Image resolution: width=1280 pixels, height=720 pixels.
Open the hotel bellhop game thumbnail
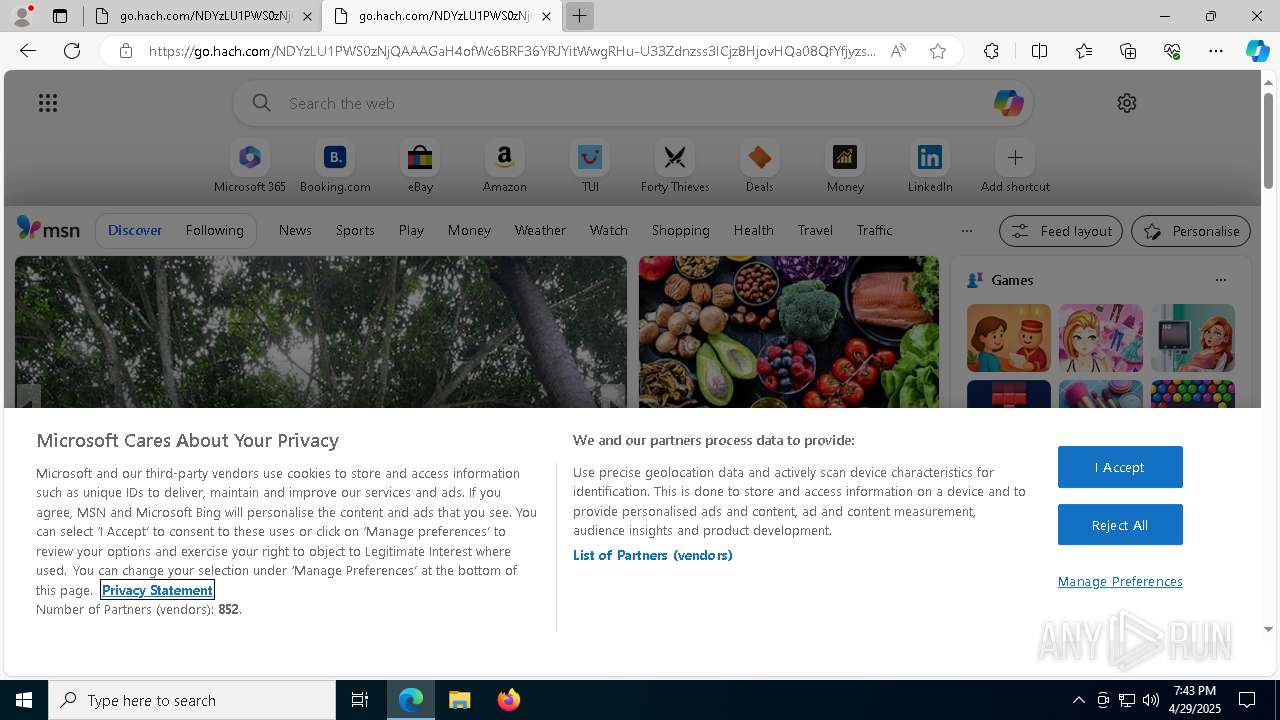(1009, 338)
